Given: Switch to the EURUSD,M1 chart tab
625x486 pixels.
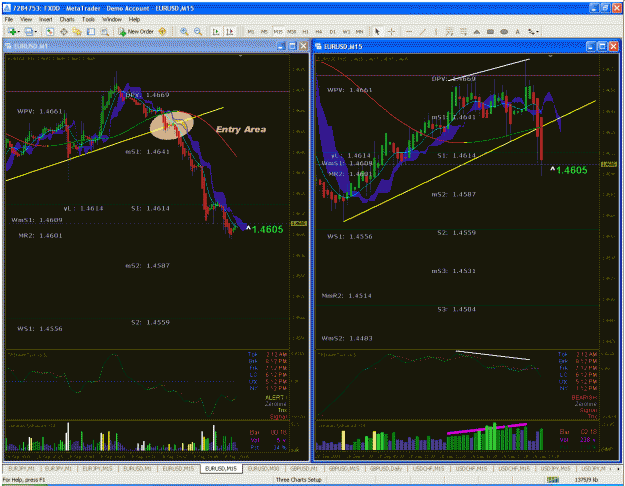Looking at the screenshot, I should (137, 469).
